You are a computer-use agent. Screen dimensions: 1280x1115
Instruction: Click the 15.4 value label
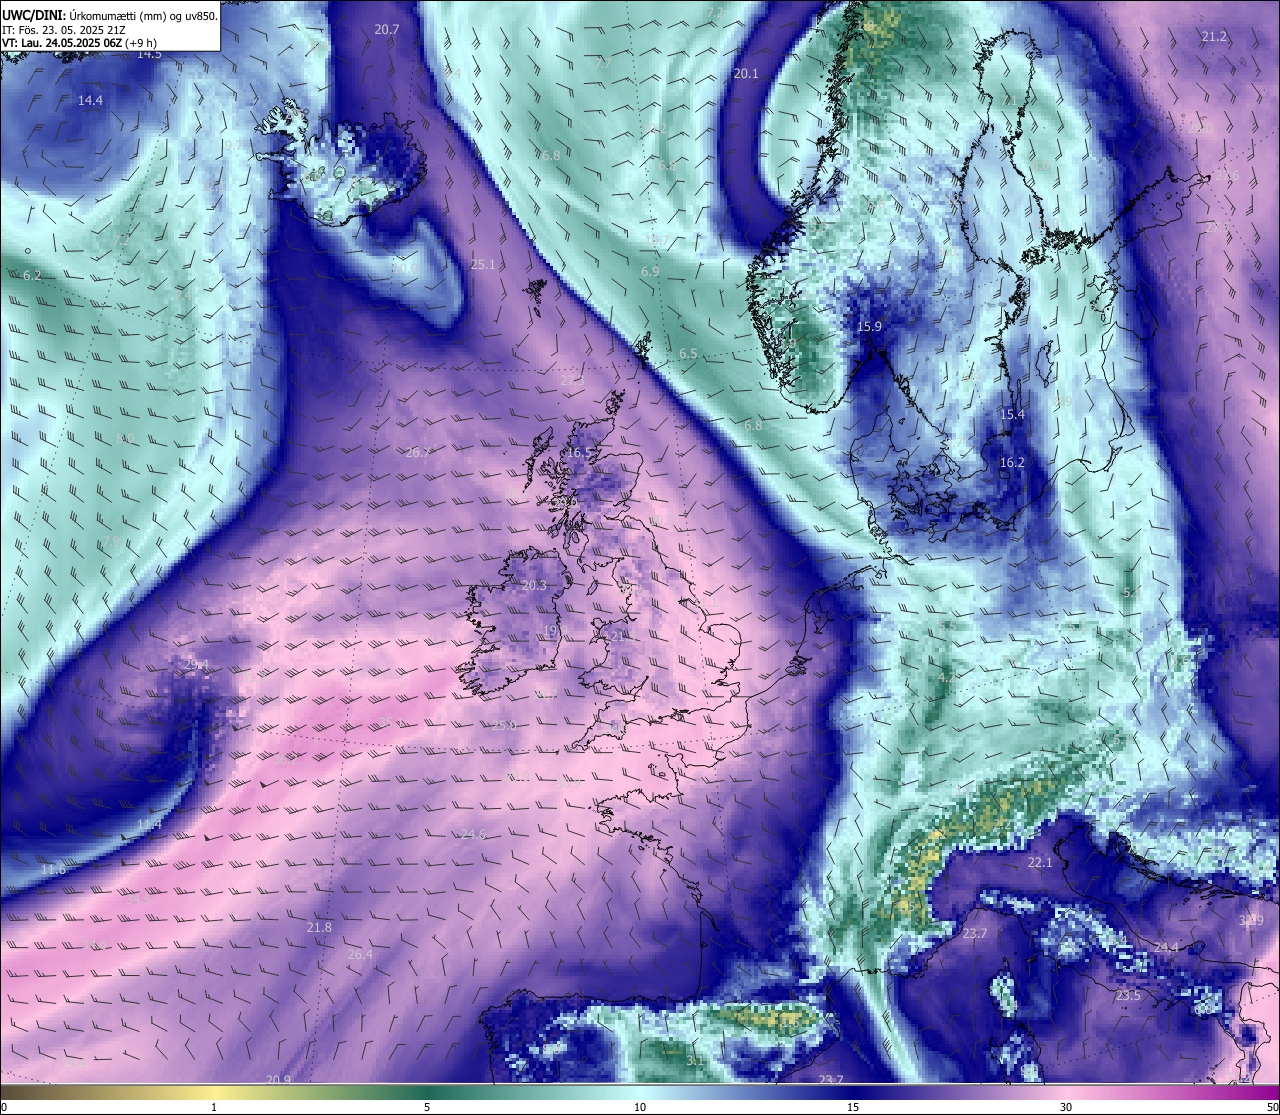pyautogui.click(x=1012, y=415)
